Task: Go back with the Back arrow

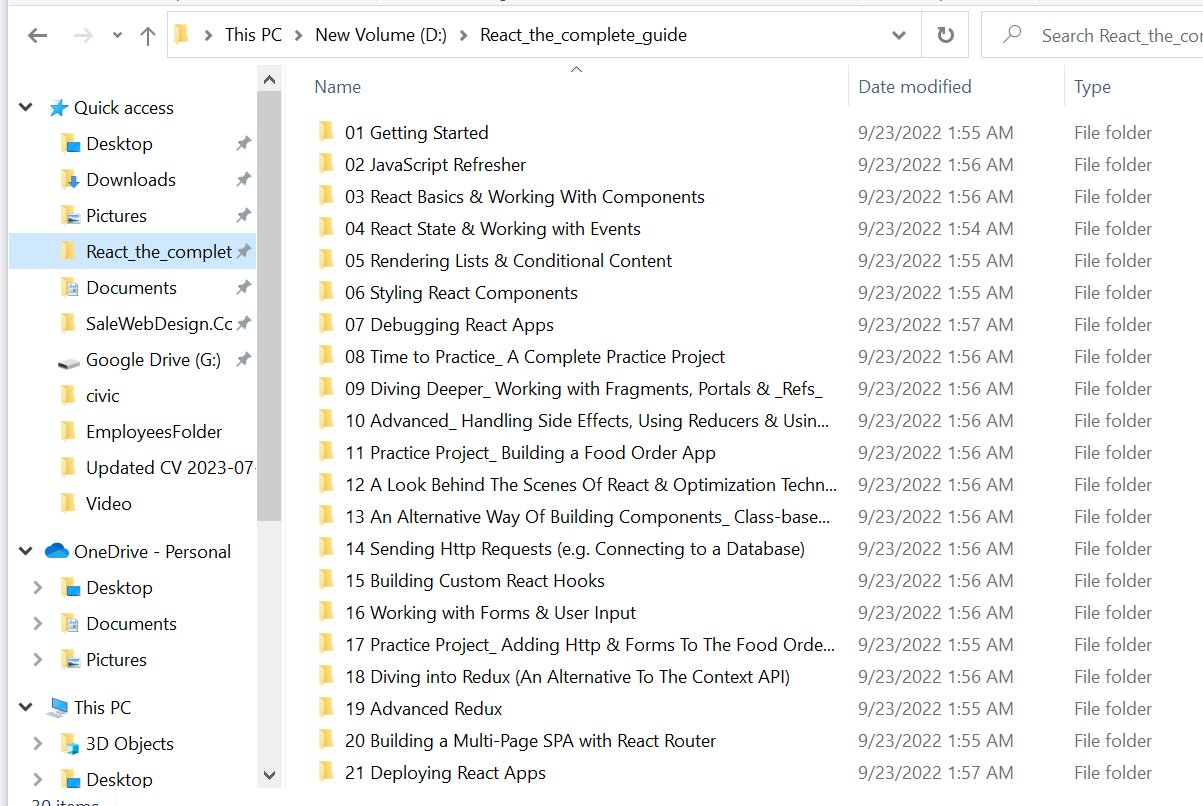Action: point(38,36)
